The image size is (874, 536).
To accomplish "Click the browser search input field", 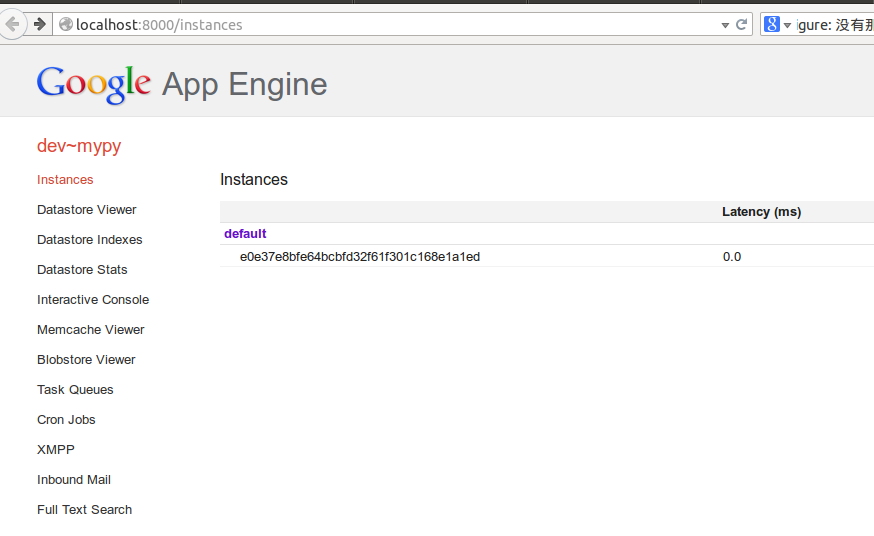I will pyautogui.click(x=835, y=25).
